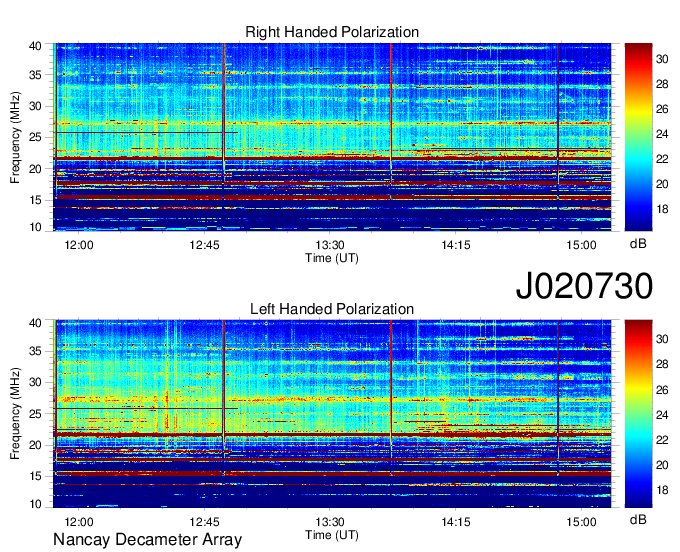This screenshot has width=680, height=552.
Task: Click the 18 value on the bottom color bar
Action: click(662, 490)
